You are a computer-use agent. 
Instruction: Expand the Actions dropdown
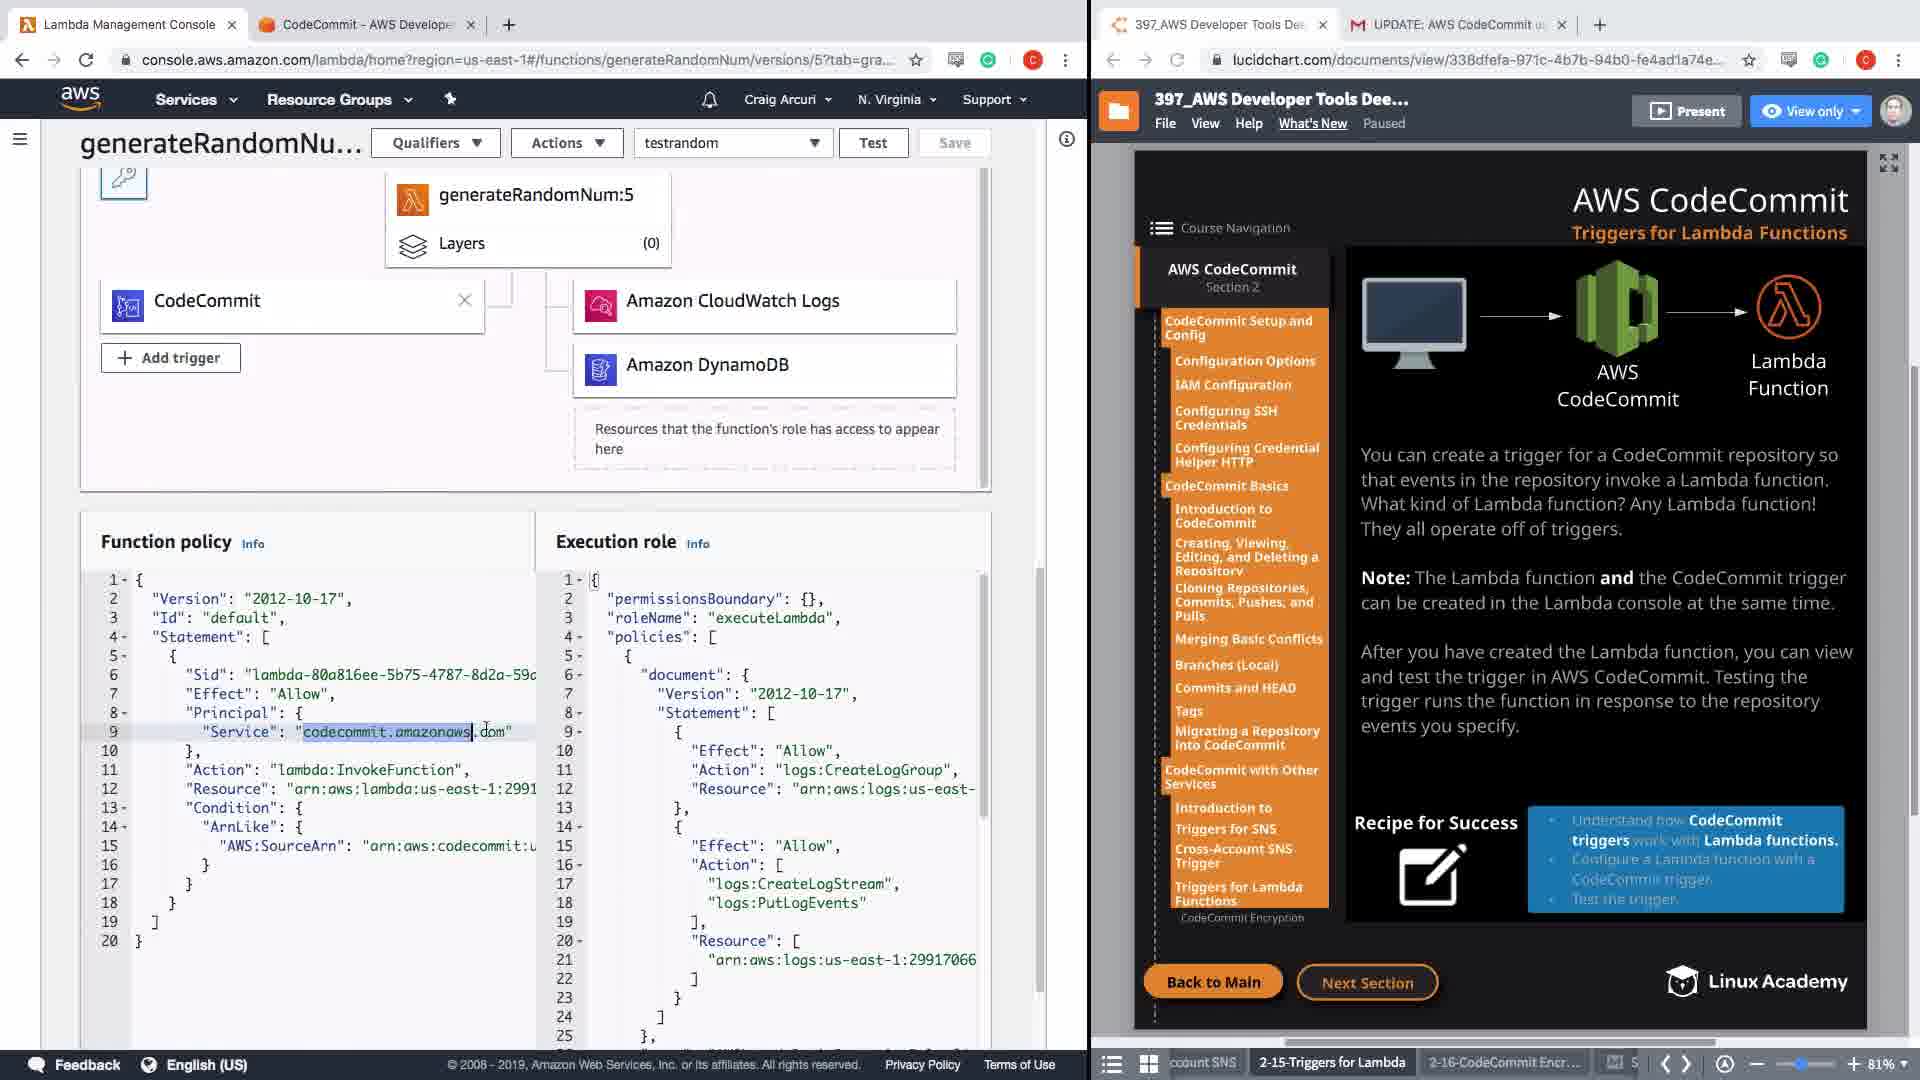tap(567, 143)
